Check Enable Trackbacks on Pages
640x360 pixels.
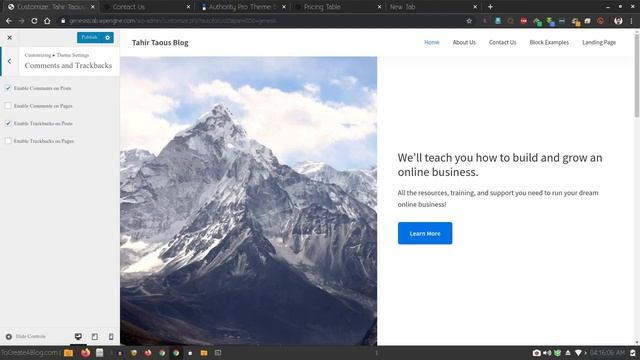tap(8, 141)
